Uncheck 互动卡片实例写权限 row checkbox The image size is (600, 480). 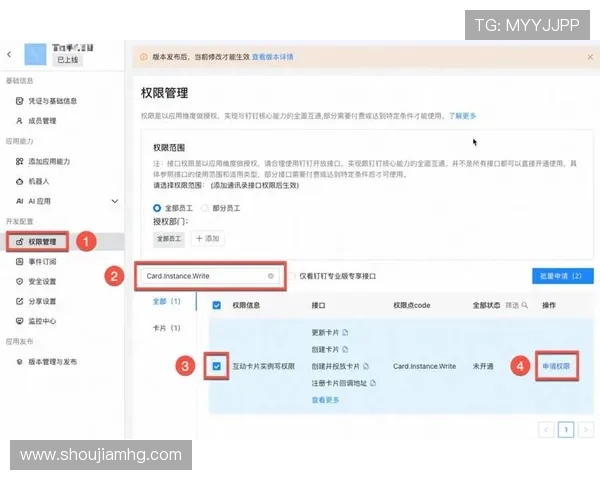[217, 366]
